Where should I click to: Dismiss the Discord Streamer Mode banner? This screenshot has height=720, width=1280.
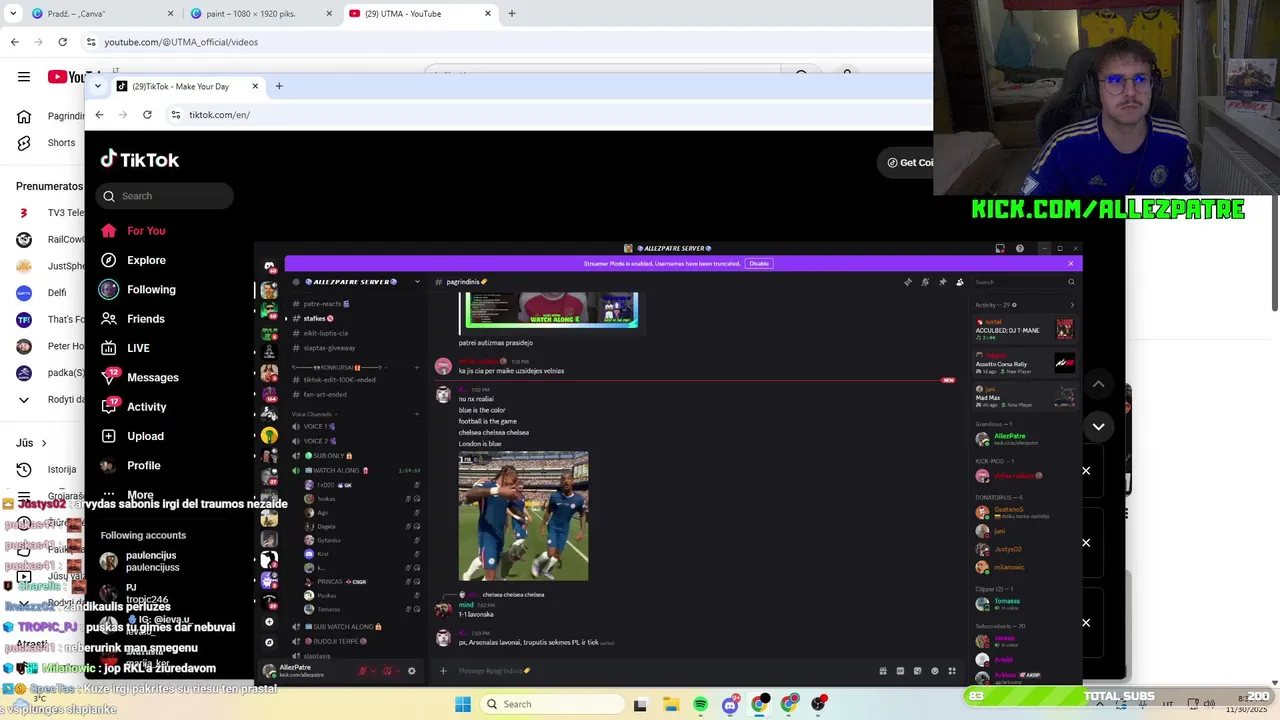coord(1070,264)
